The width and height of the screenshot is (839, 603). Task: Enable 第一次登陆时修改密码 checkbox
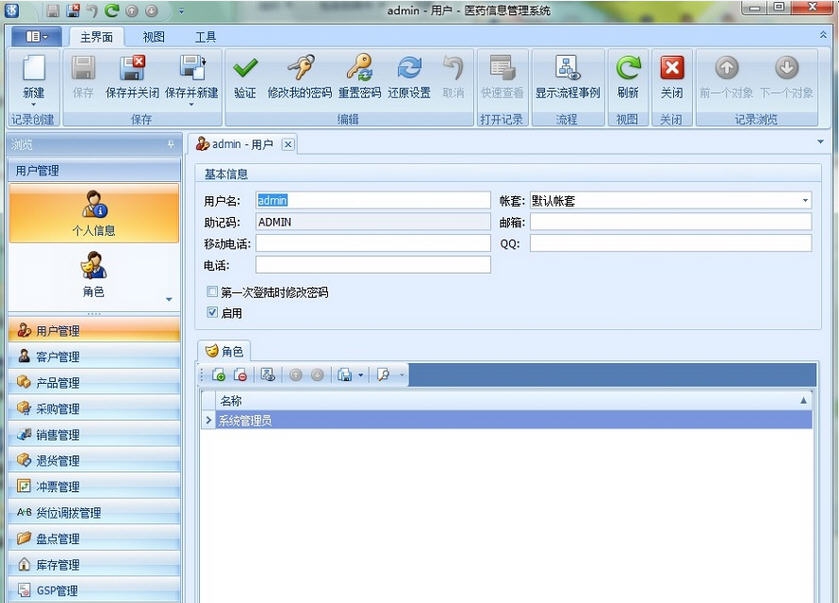click(x=210, y=290)
